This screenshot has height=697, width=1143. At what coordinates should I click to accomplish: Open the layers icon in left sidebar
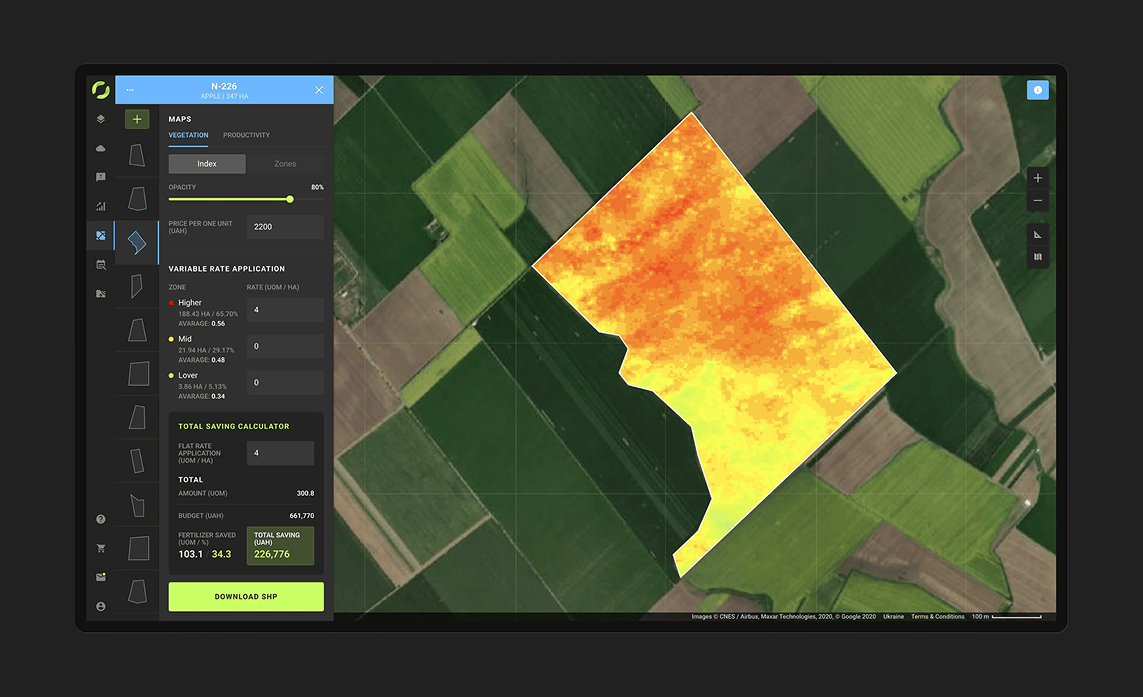click(100, 119)
